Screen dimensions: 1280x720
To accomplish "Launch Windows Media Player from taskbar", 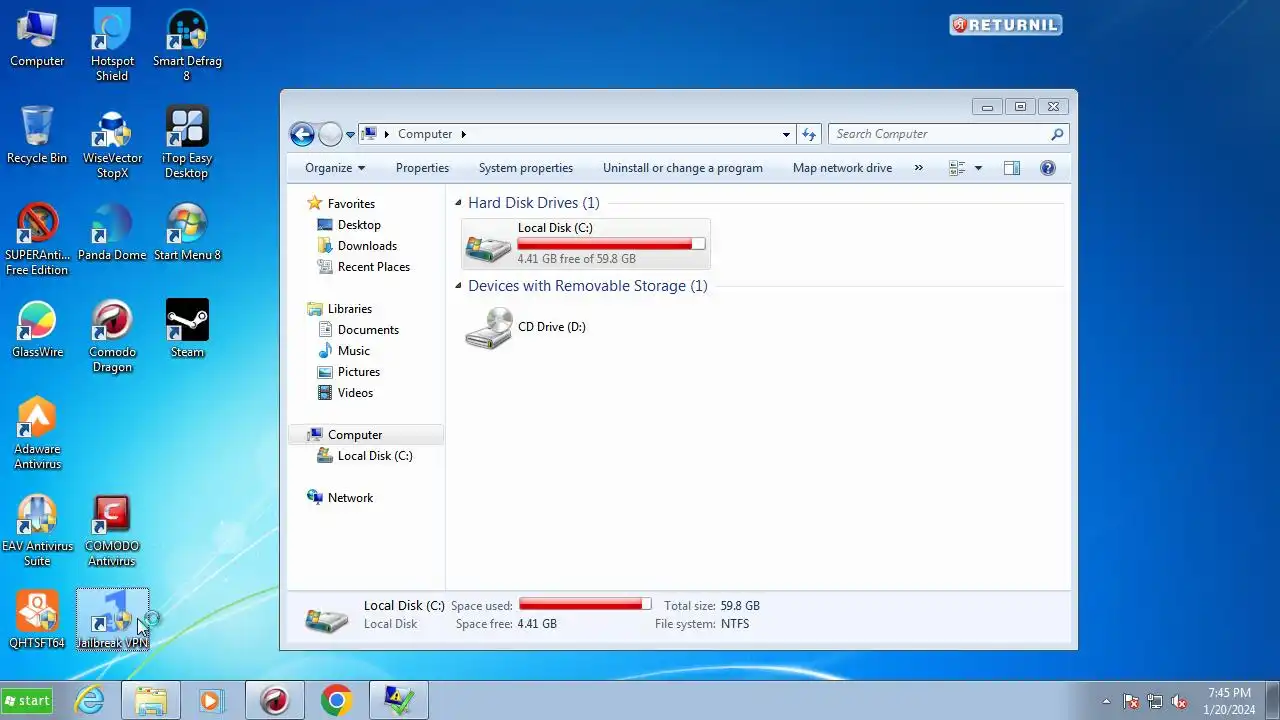I will [x=211, y=701].
